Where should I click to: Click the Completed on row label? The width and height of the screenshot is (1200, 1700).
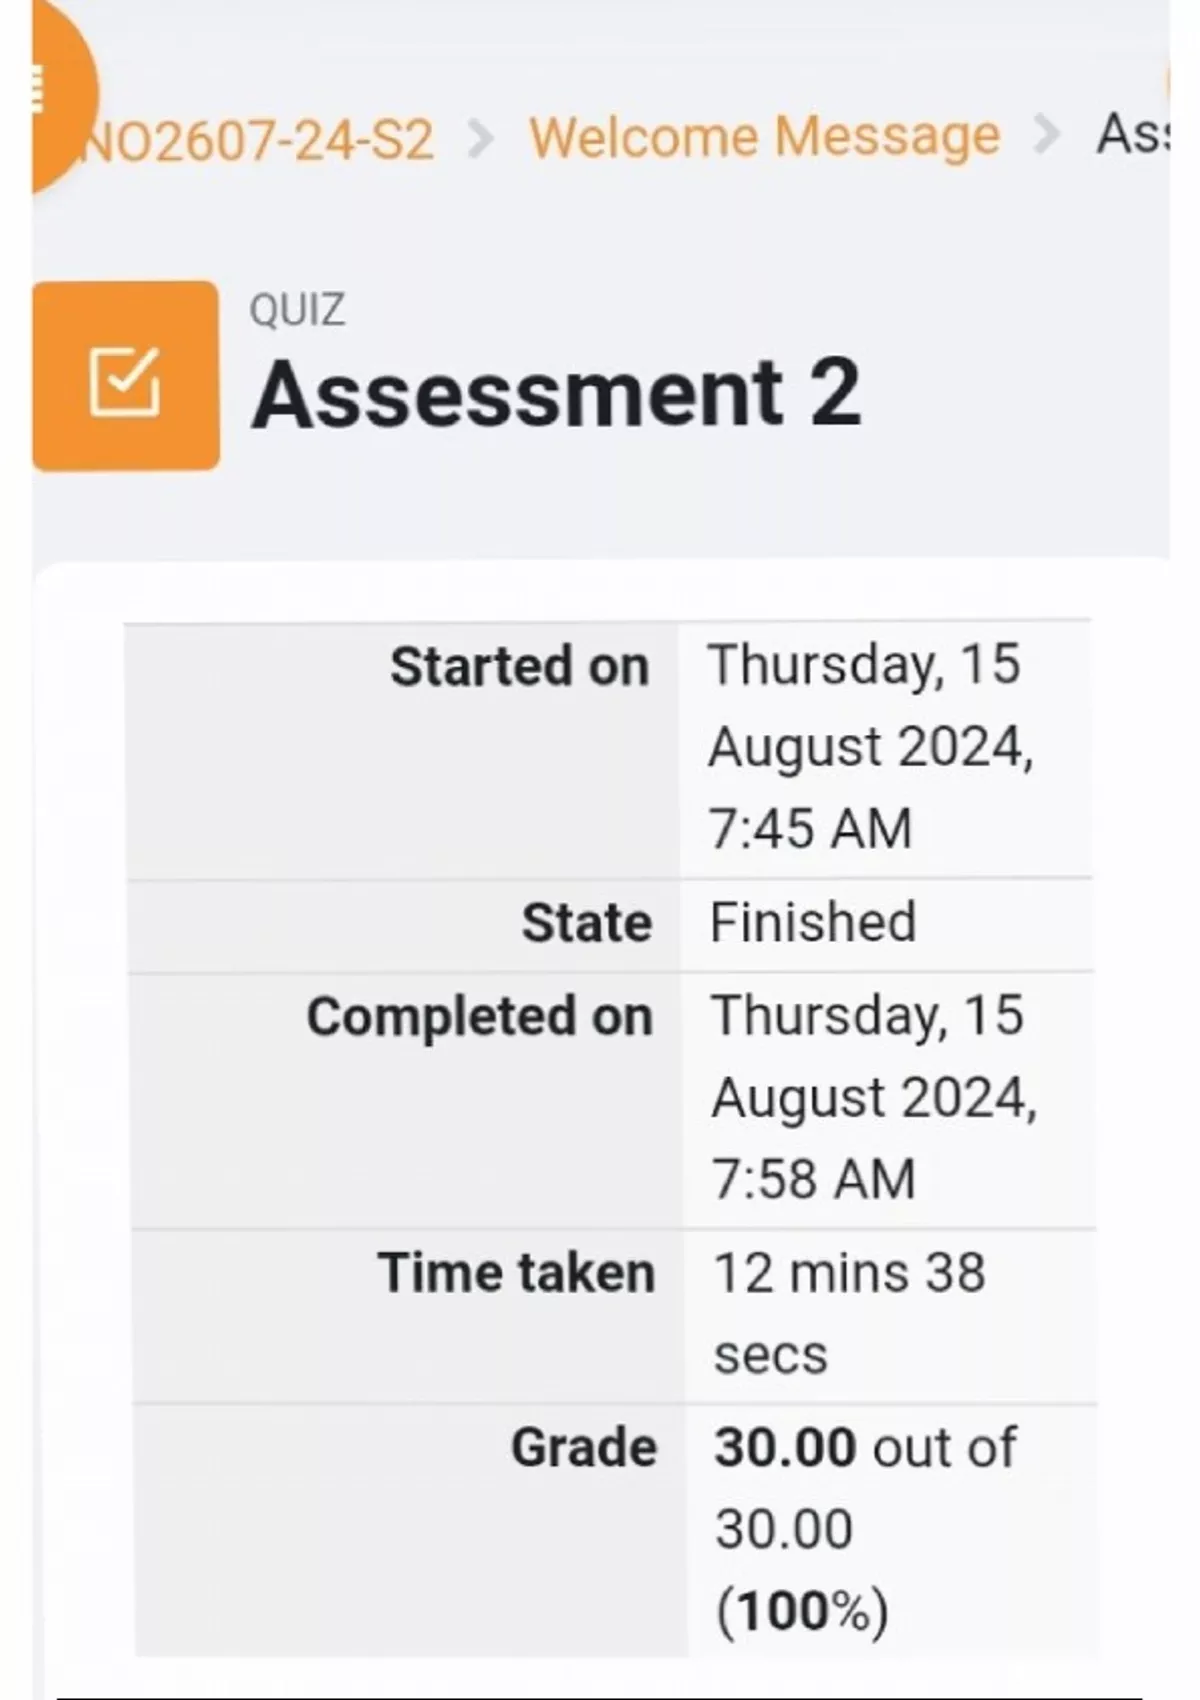point(479,1017)
